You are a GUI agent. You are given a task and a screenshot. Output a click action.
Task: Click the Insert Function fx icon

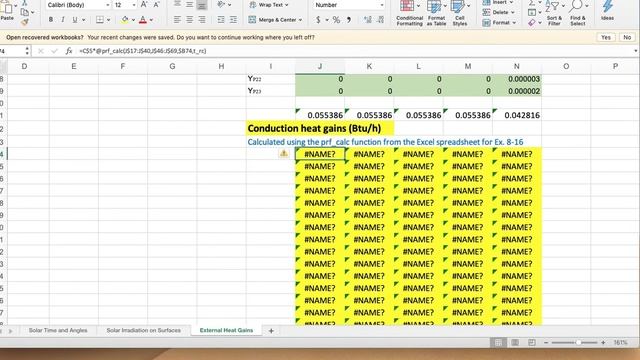click(x=69, y=51)
